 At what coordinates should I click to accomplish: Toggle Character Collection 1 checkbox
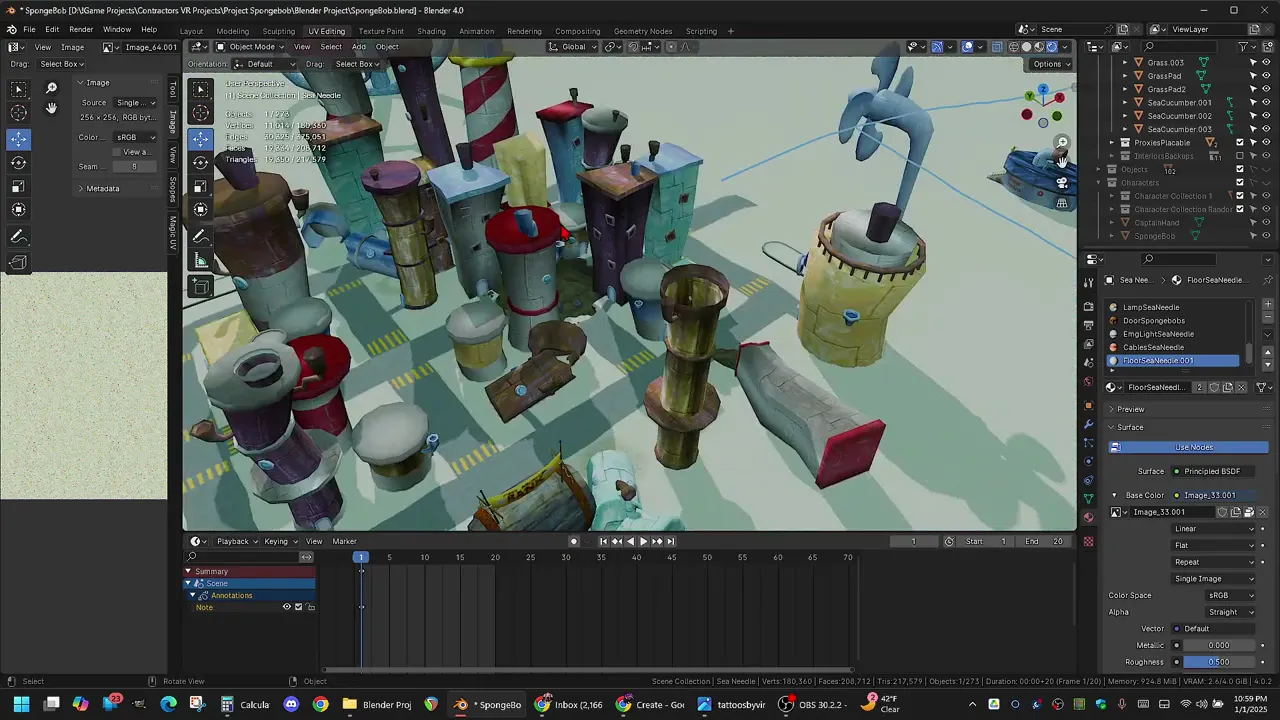click(x=1240, y=196)
